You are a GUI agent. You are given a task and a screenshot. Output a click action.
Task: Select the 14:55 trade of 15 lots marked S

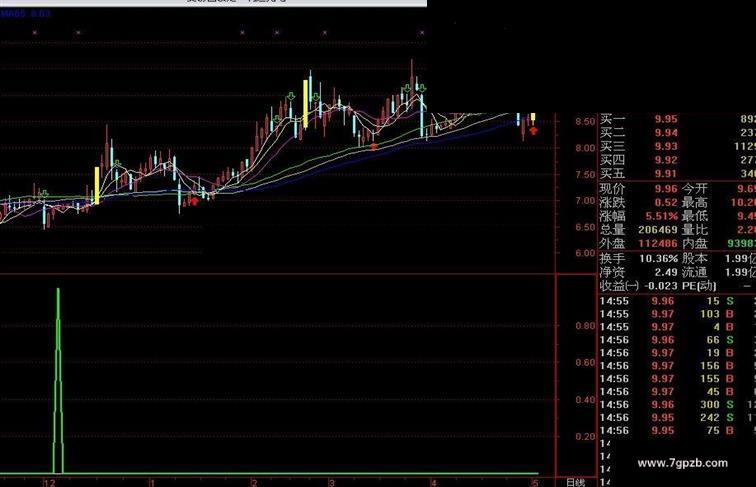click(x=677, y=301)
